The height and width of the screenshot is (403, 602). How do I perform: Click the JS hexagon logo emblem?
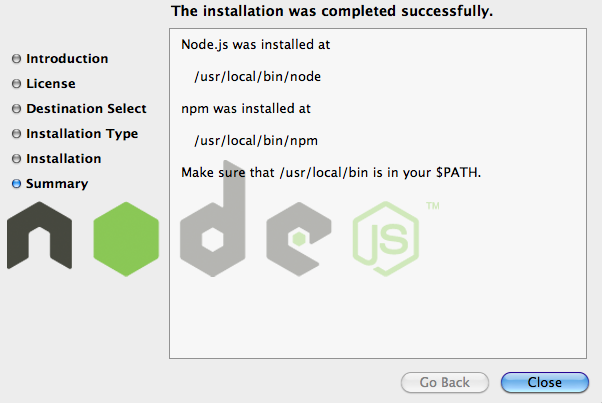(386, 239)
